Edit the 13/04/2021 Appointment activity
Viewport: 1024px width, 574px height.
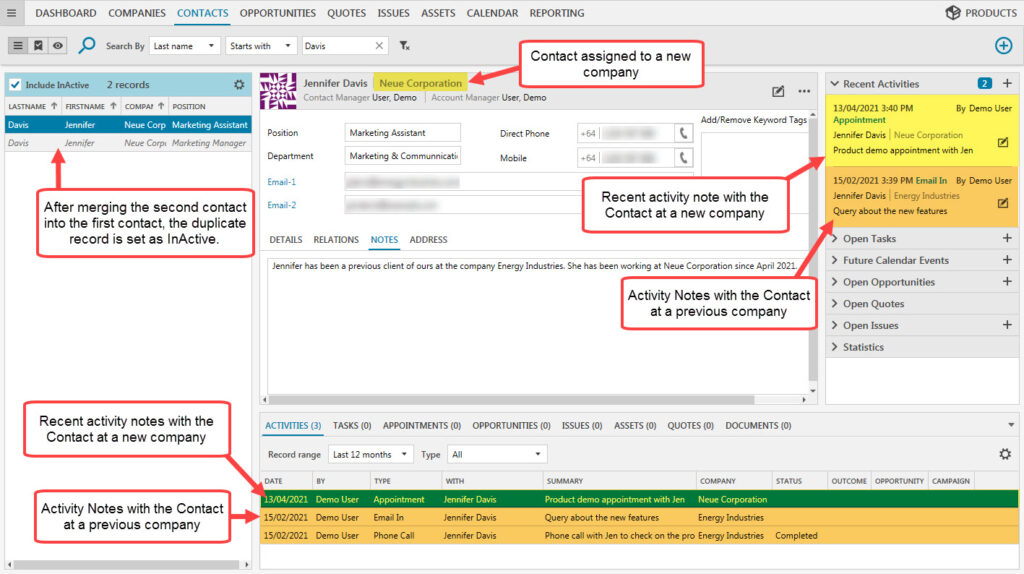(1003, 143)
